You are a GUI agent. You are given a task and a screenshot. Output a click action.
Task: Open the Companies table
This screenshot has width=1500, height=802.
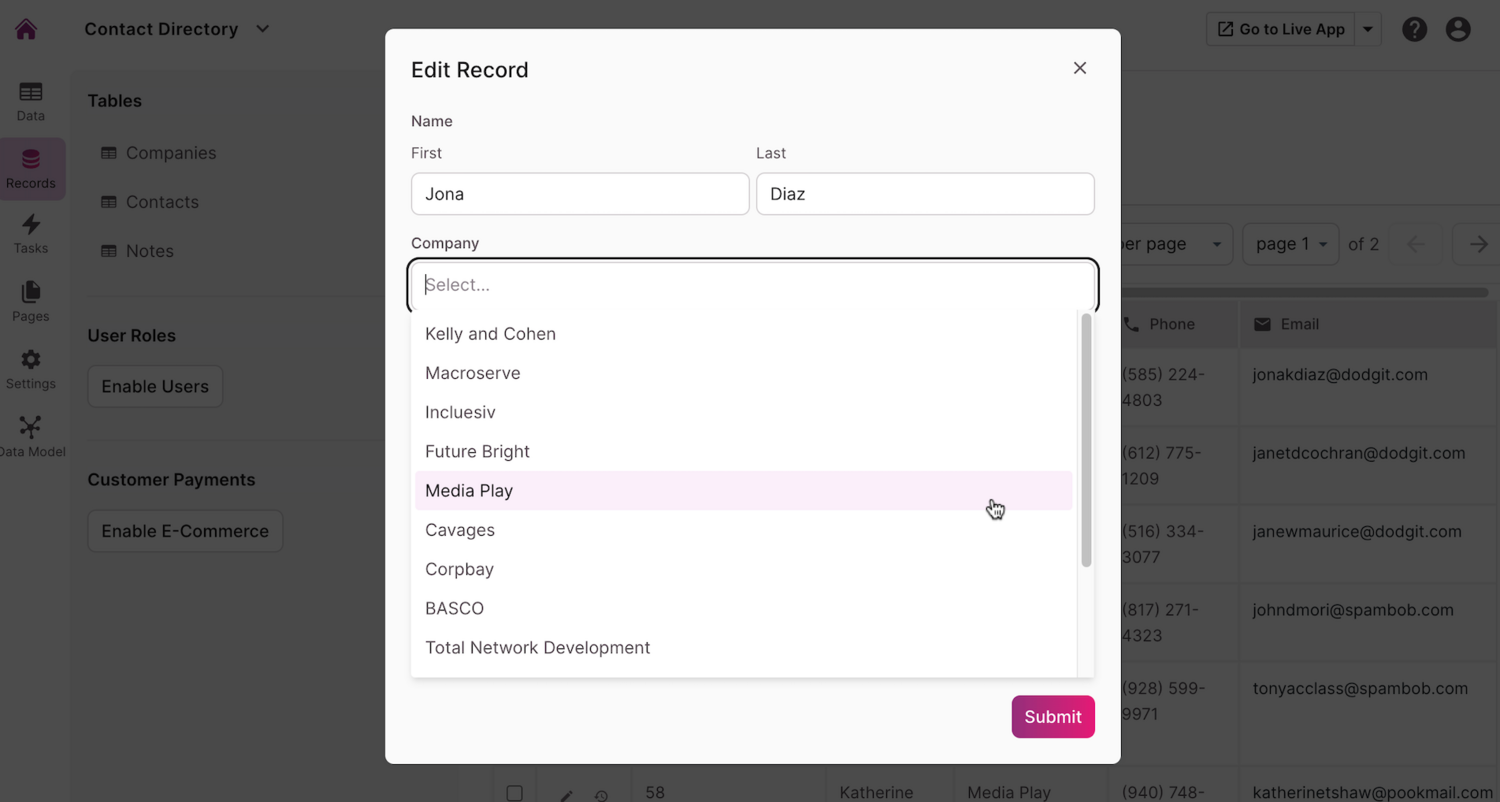pos(170,153)
